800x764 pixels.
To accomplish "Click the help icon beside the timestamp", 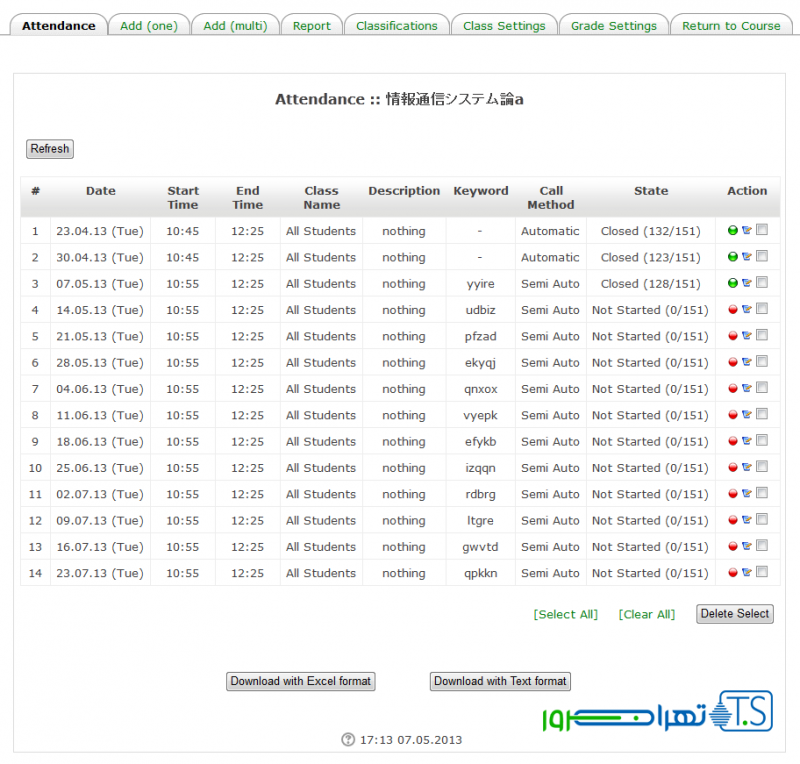I will pyautogui.click(x=348, y=740).
